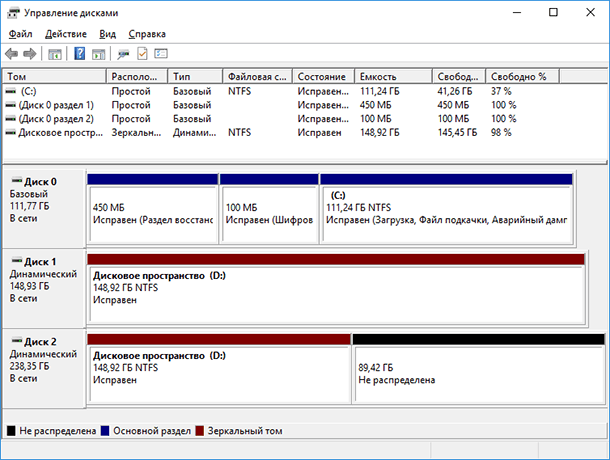Sort by the Состояние column header
610x460 pixels.
(x=324, y=77)
